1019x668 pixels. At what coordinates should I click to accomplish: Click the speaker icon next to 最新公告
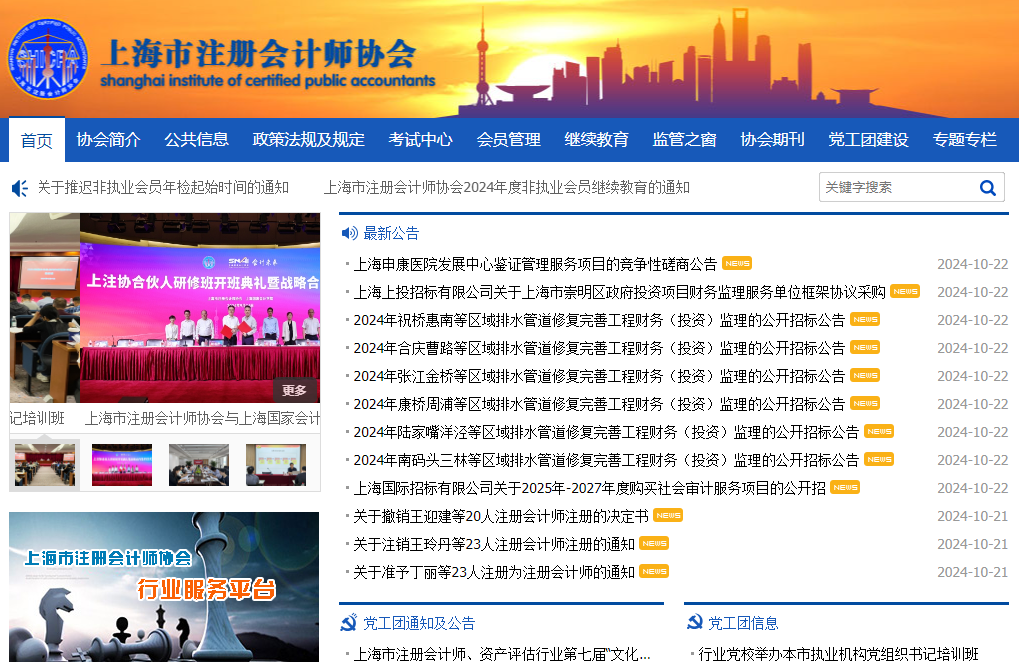pos(349,233)
